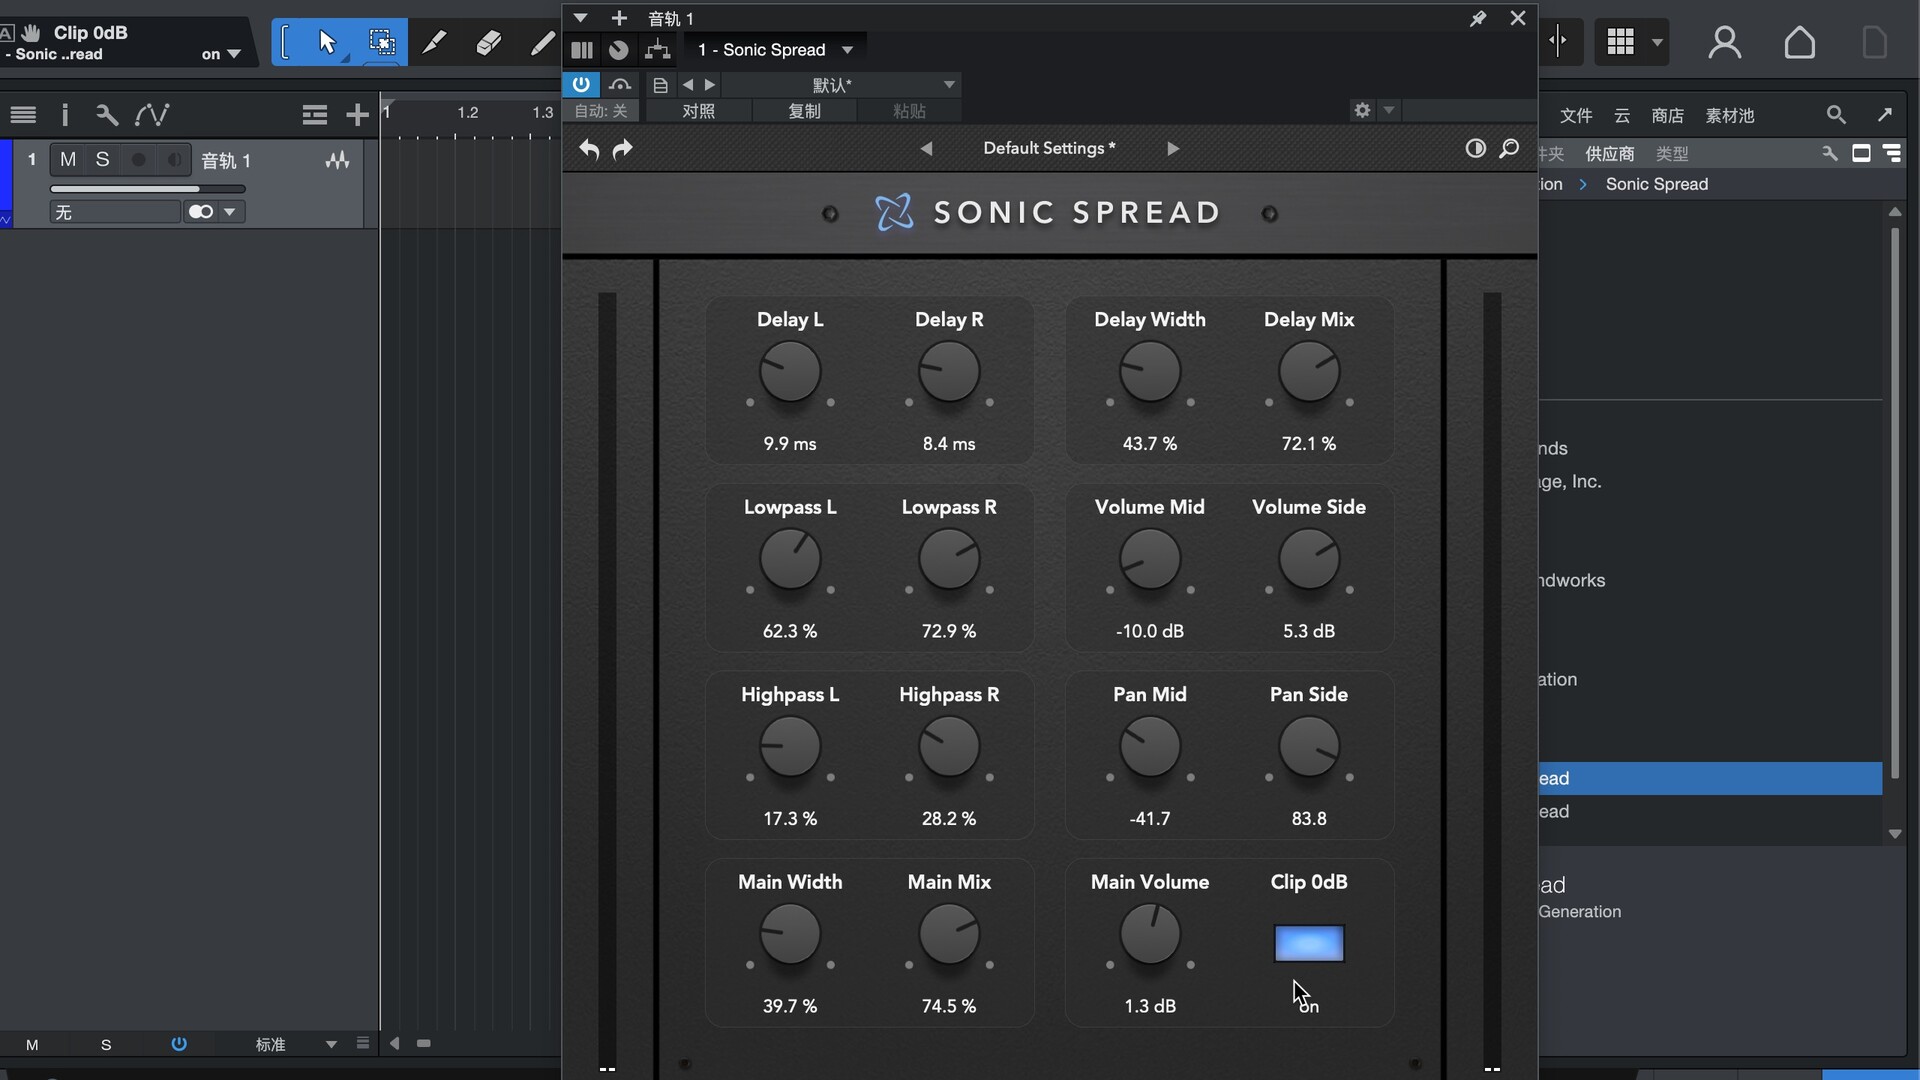1920x1080 pixels.
Task: Open the track inspector info icon
Action: (65, 115)
